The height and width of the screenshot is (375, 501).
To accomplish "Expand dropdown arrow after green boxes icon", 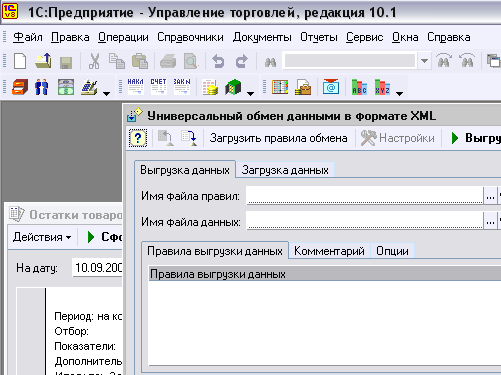I will (250, 94).
